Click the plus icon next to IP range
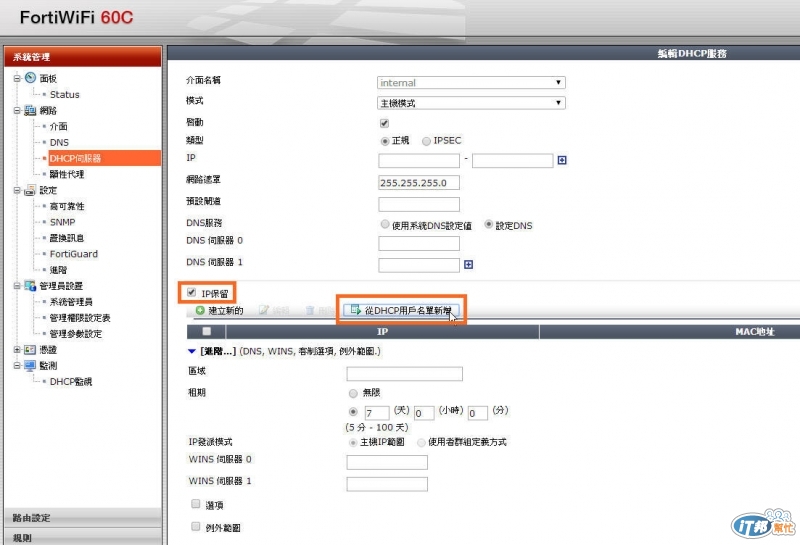 [562, 160]
